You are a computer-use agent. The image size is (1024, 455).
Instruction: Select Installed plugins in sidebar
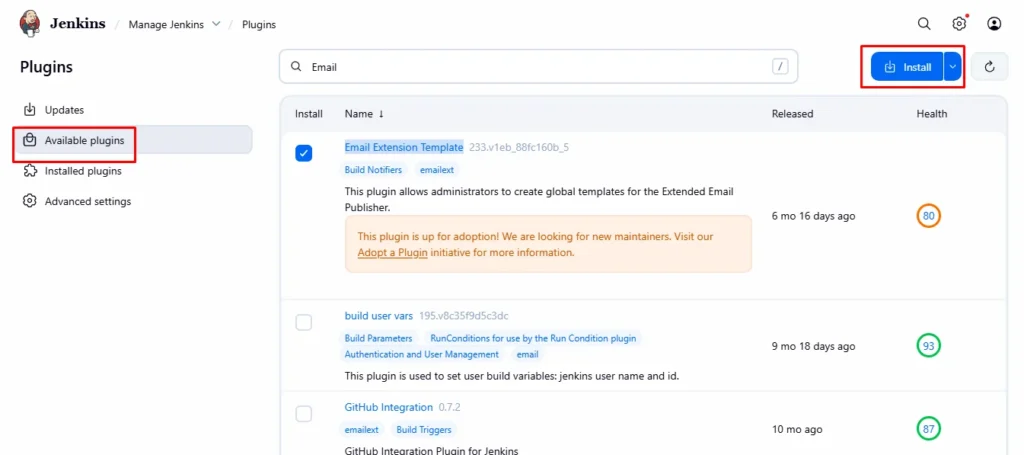pos(83,171)
